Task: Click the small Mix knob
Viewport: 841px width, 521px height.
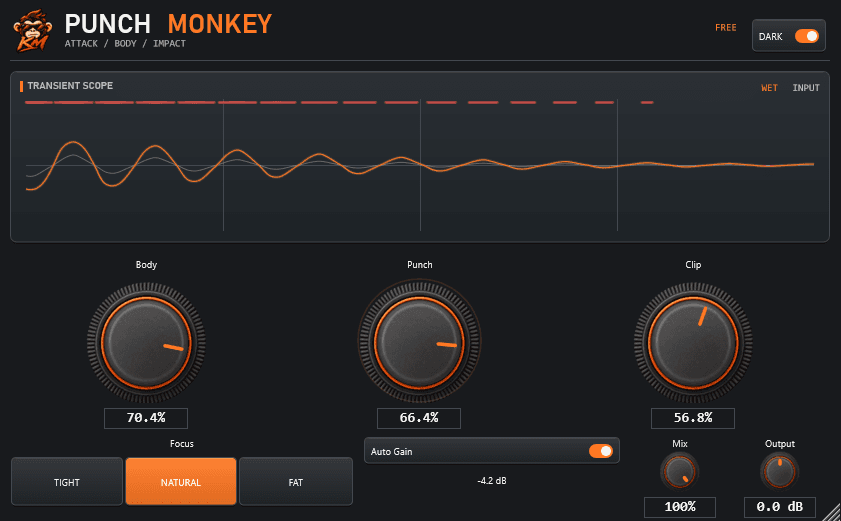Action: (680, 472)
